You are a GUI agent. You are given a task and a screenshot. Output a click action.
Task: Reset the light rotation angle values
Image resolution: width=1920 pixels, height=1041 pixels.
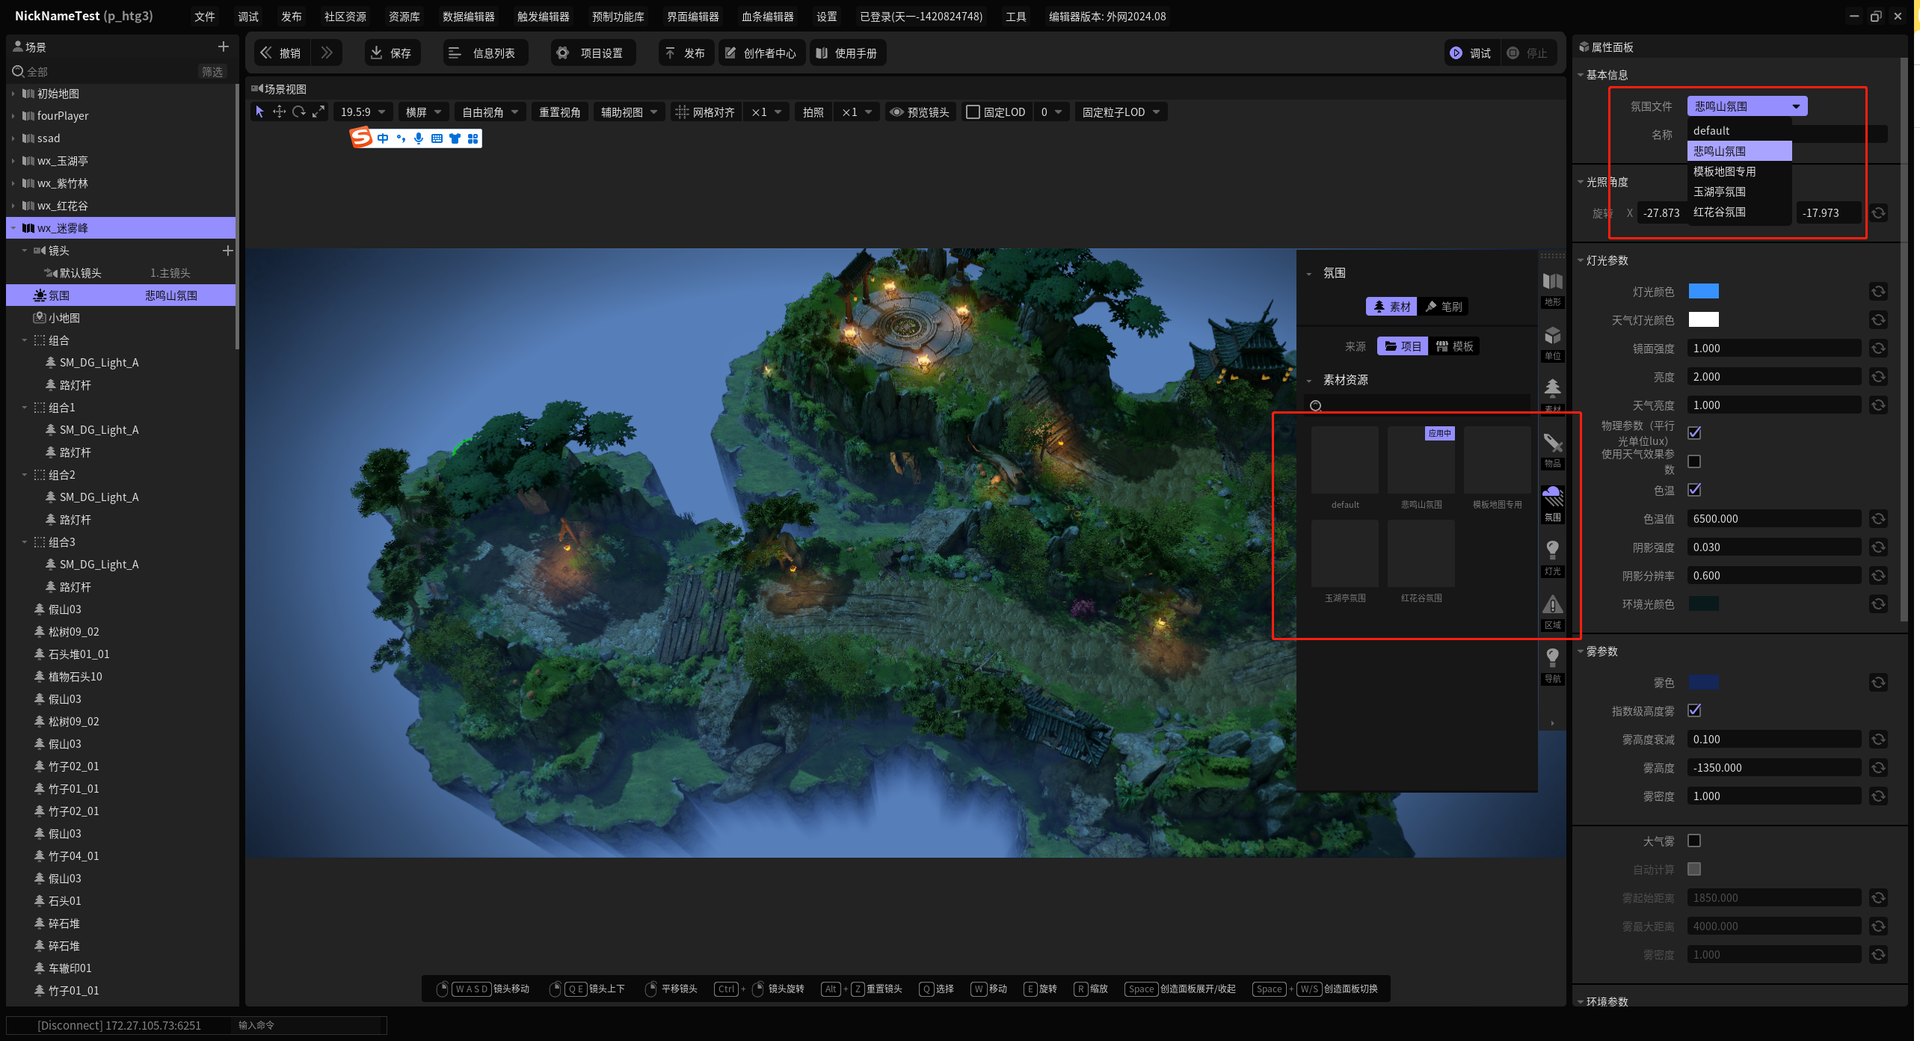point(1878,213)
